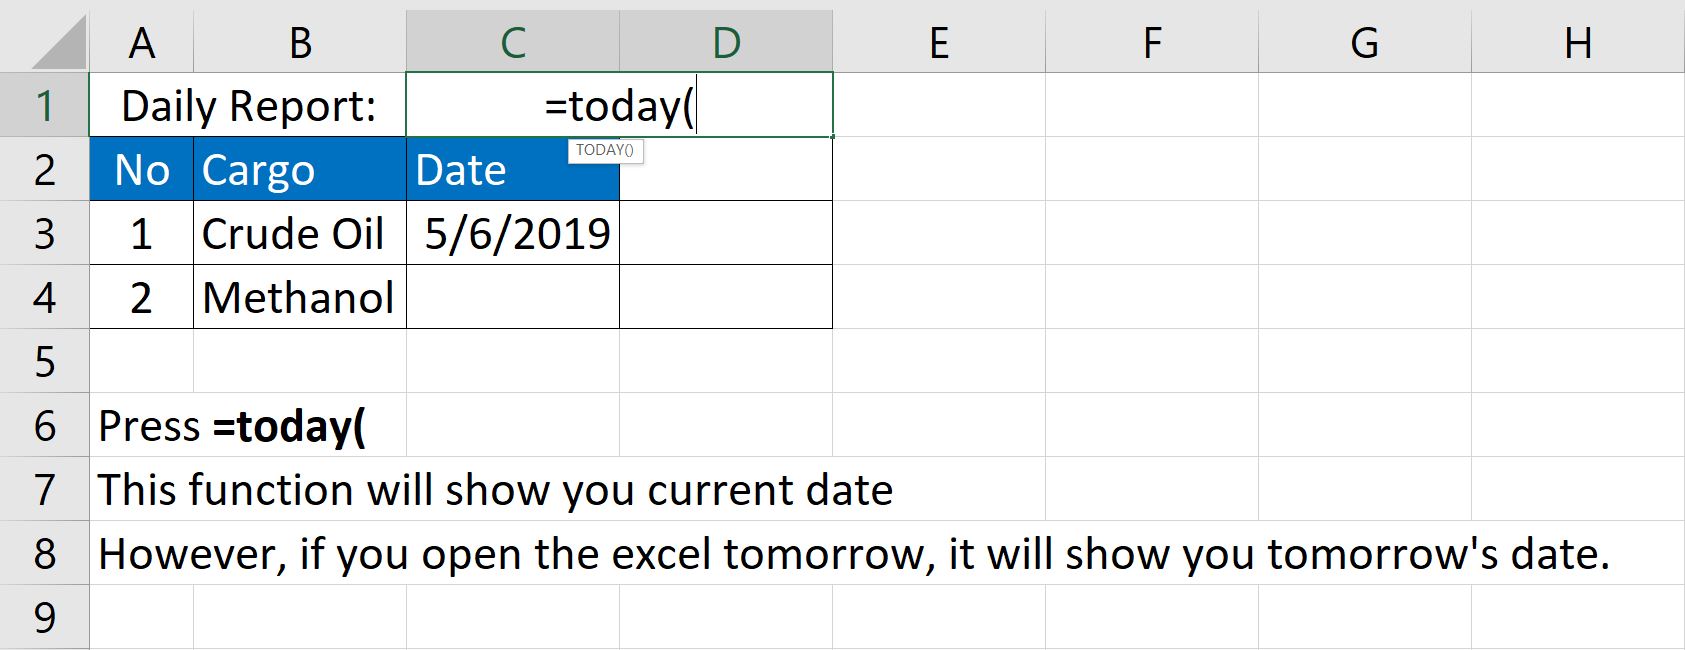Image resolution: width=1685 pixels, height=650 pixels.
Task: Select the Methanol cell
Action: tap(300, 298)
